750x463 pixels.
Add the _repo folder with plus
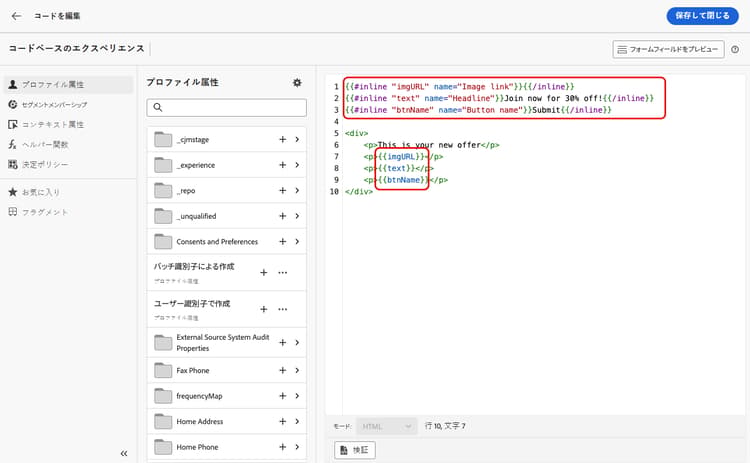pos(283,190)
